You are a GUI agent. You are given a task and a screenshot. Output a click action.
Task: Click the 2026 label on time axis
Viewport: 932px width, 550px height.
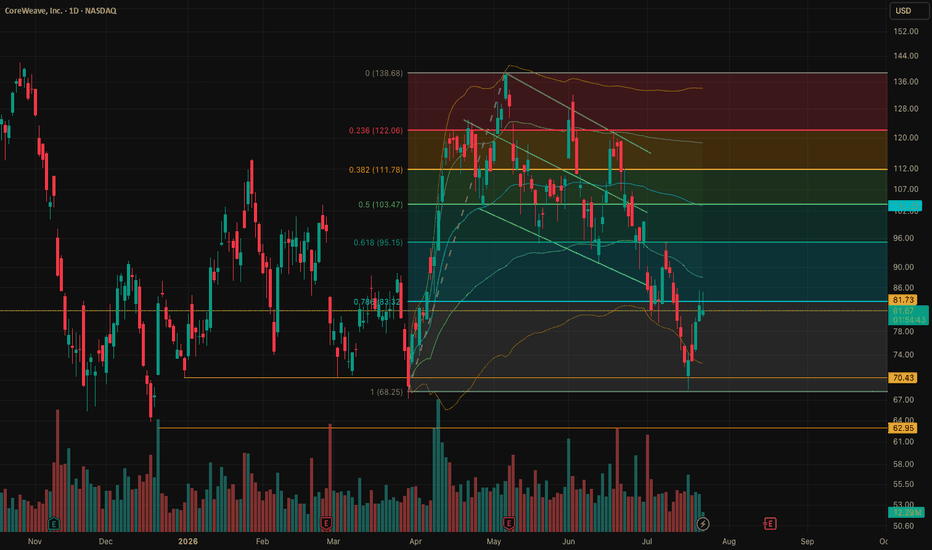click(188, 541)
